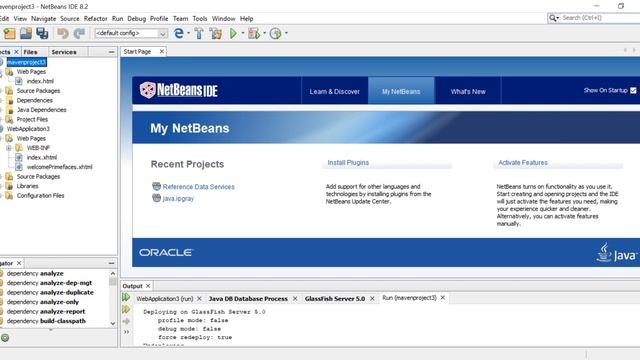Select the dependency build-classpath goal
The height and width of the screenshot is (360, 640).
(x=46, y=321)
